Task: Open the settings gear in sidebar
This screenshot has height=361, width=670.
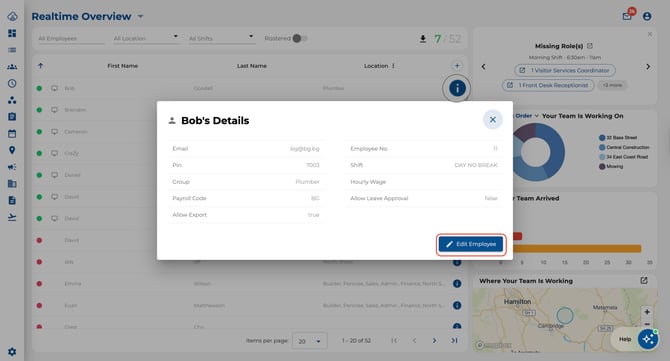Action: (x=12, y=352)
